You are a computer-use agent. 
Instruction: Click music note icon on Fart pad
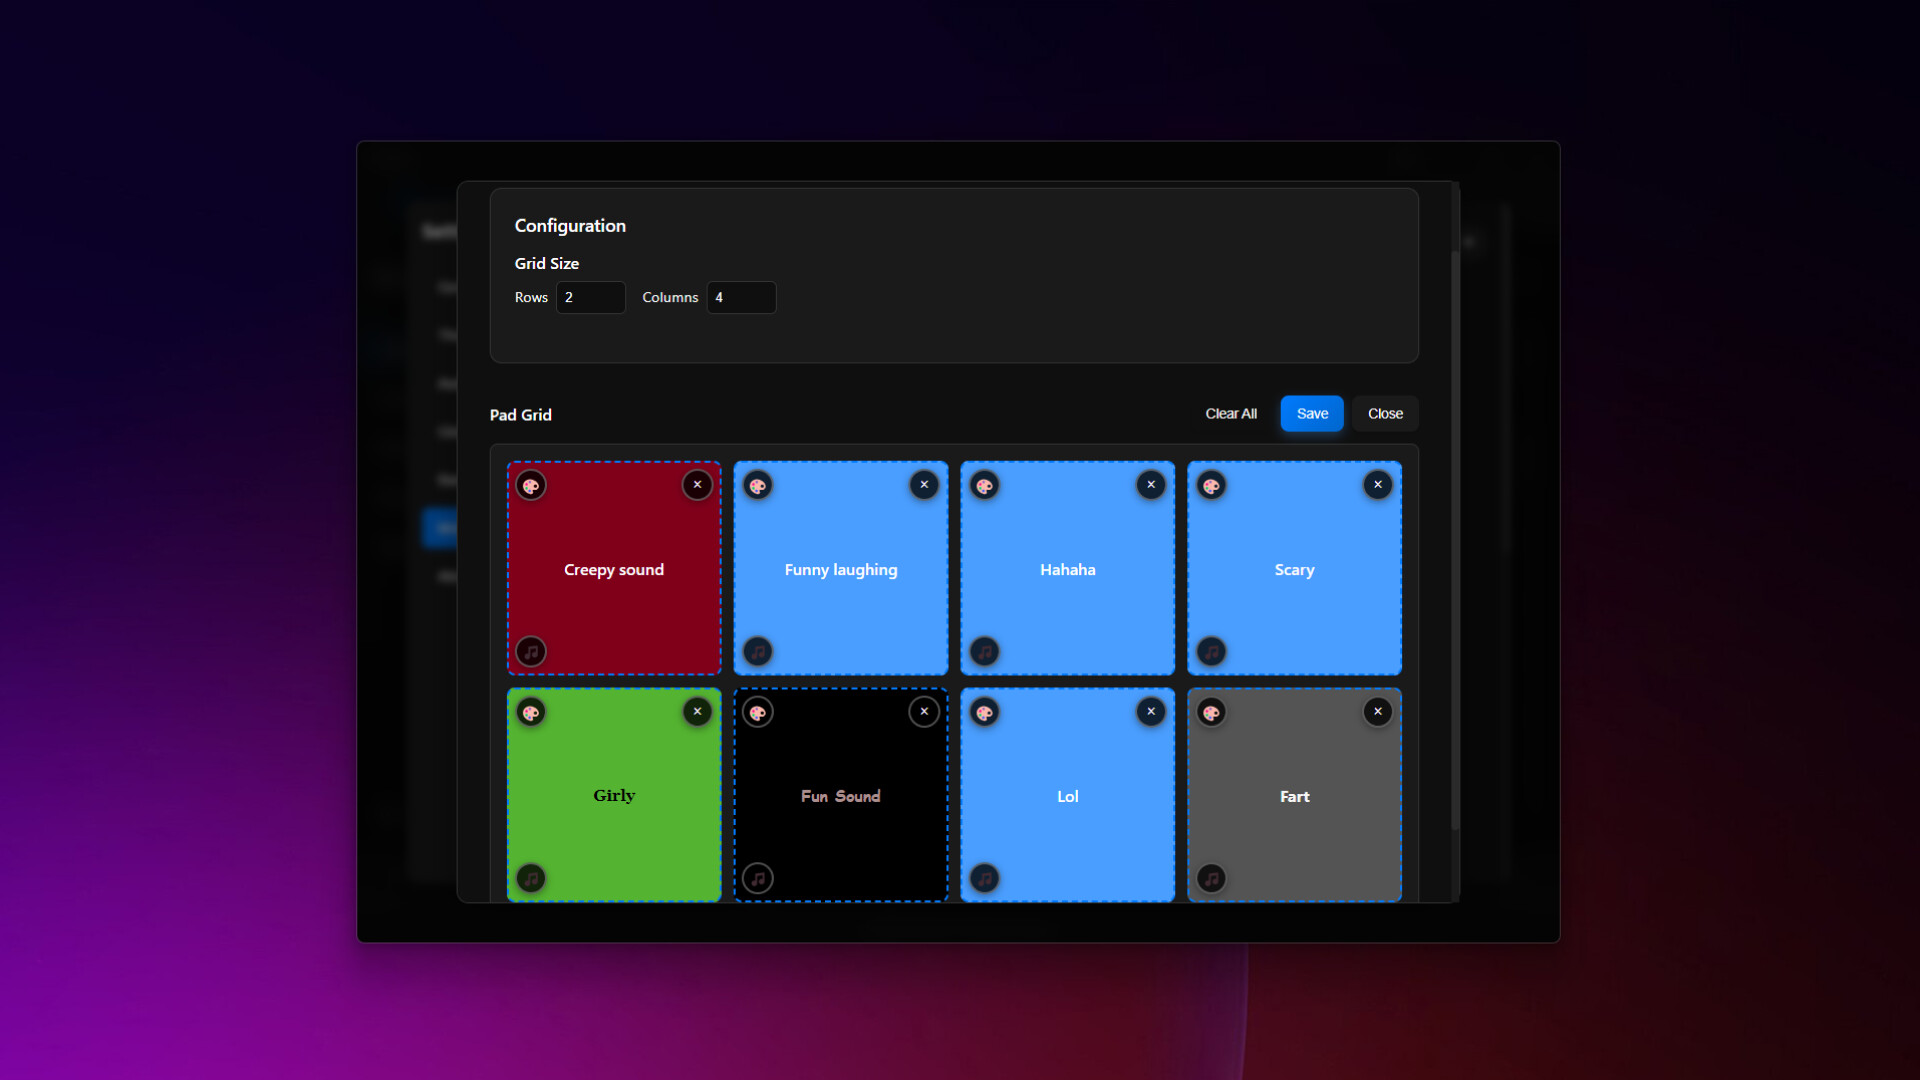[1211, 879]
